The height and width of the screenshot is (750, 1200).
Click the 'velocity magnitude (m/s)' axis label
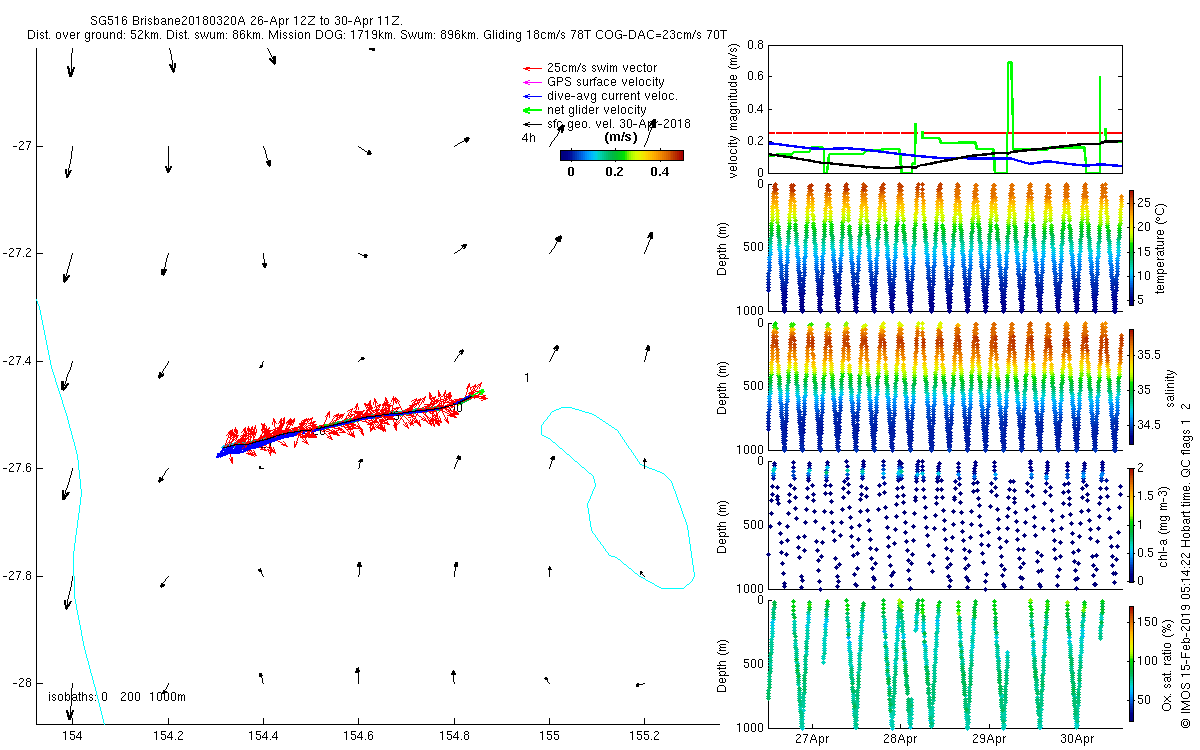click(735, 111)
